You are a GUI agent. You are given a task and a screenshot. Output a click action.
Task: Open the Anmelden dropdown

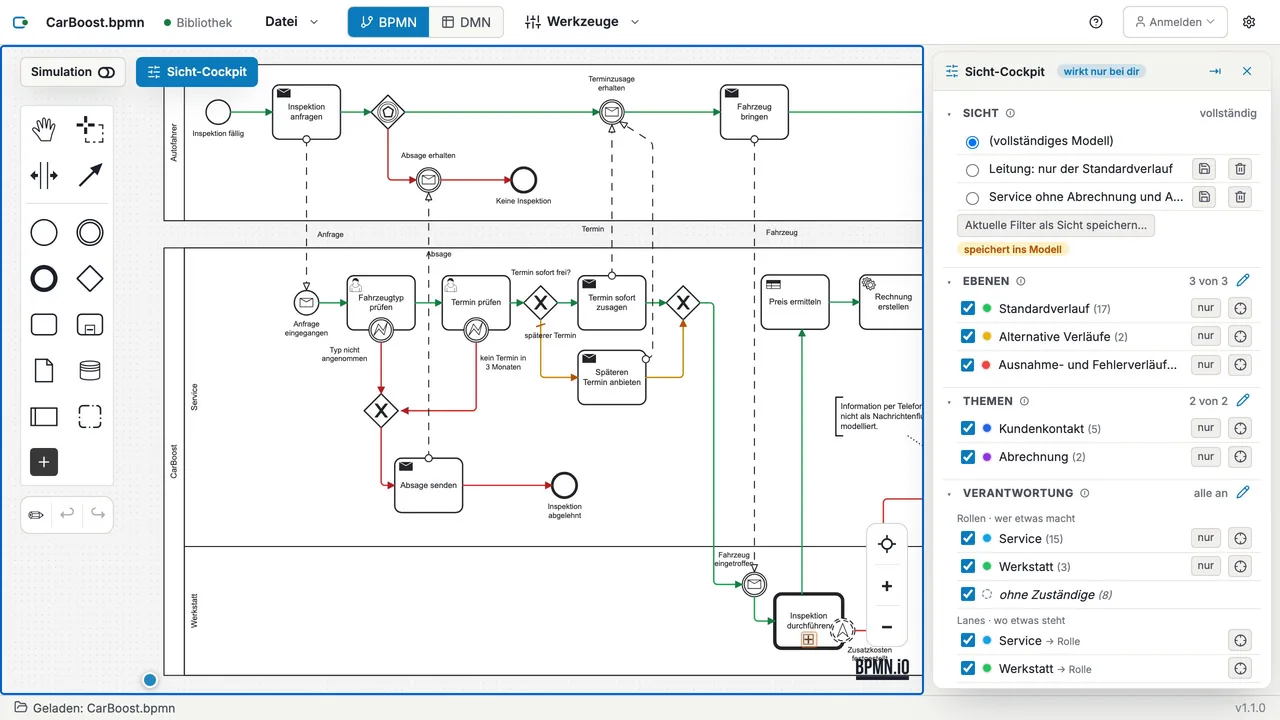point(1175,22)
